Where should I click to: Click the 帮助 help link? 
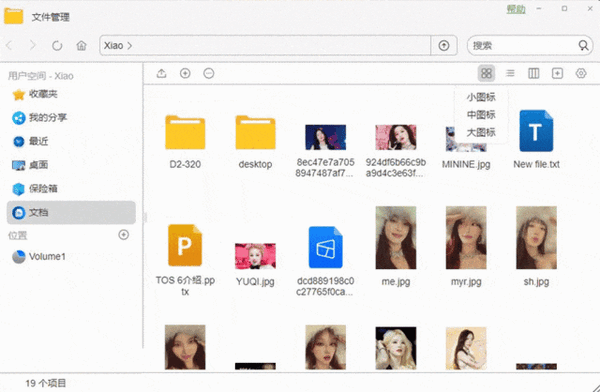(516, 9)
